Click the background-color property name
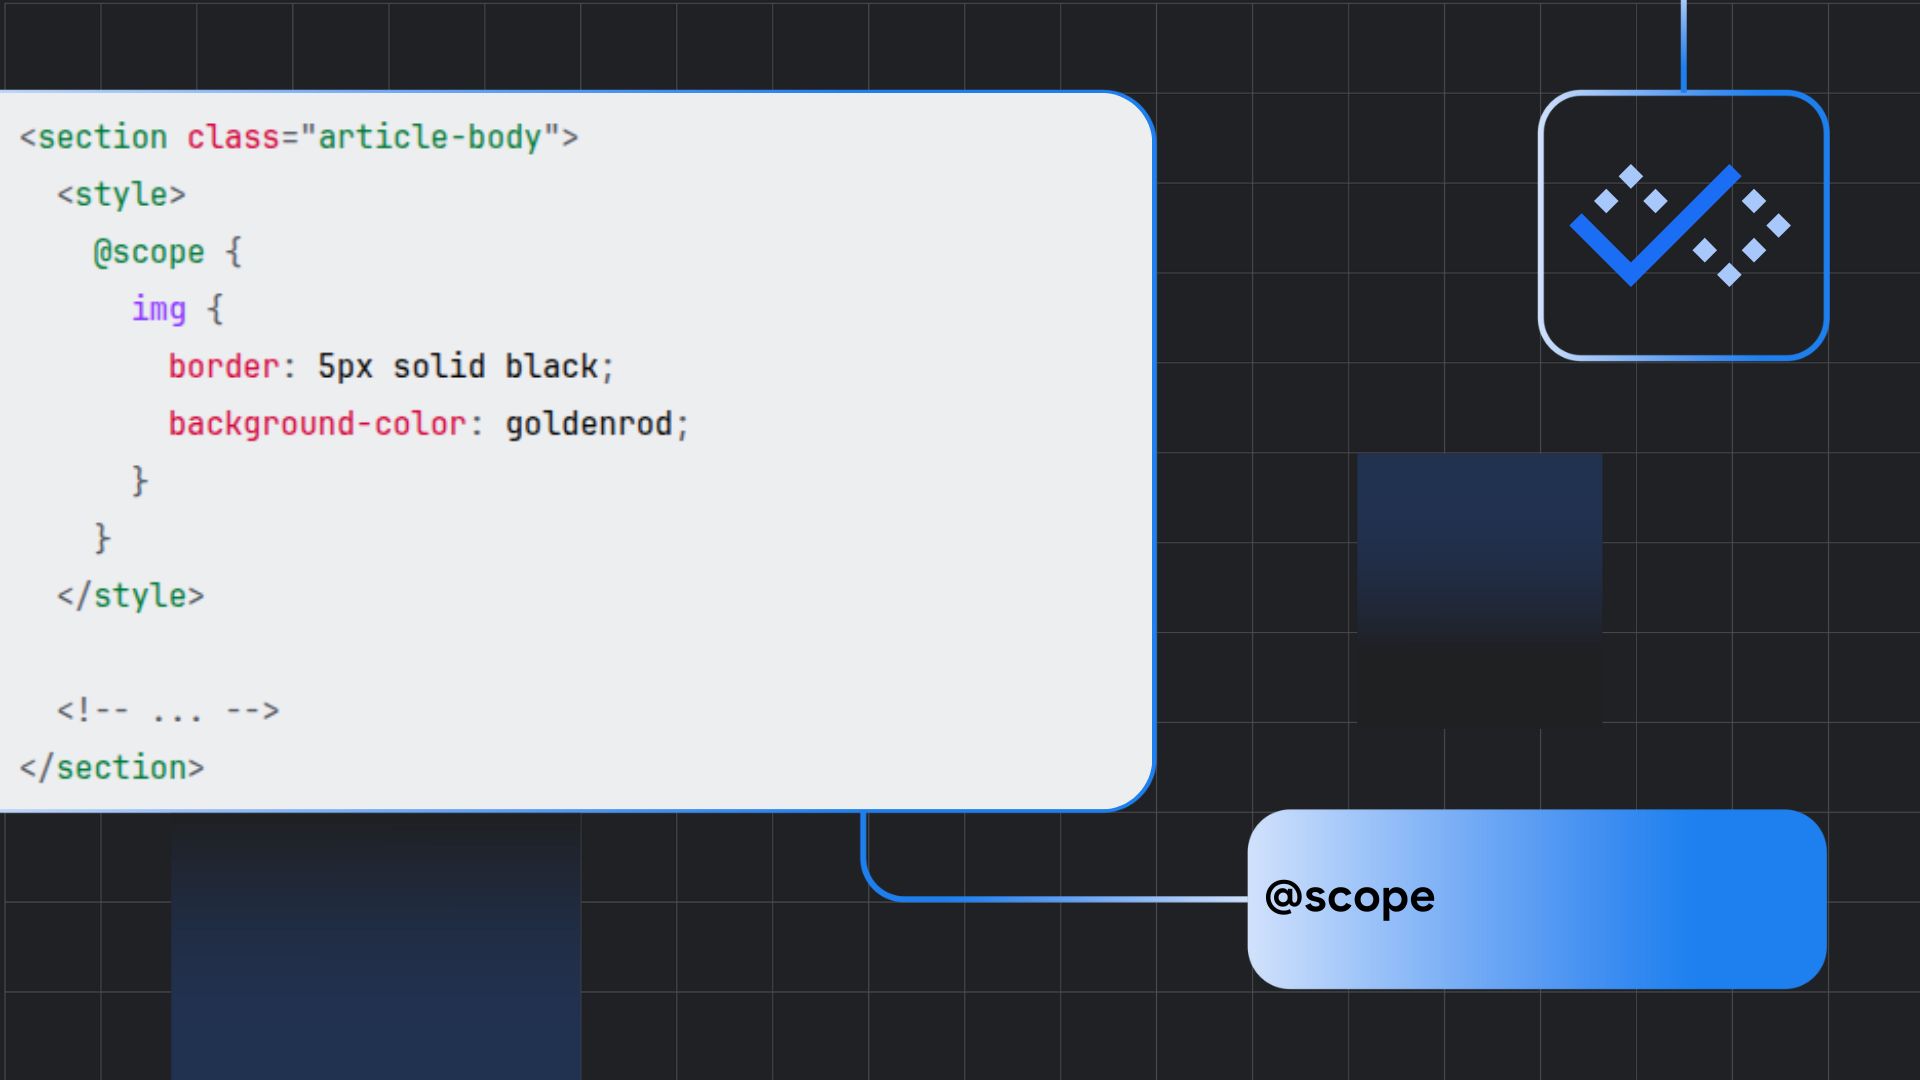Viewport: 1920px width, 1080px height. point(317,424)
